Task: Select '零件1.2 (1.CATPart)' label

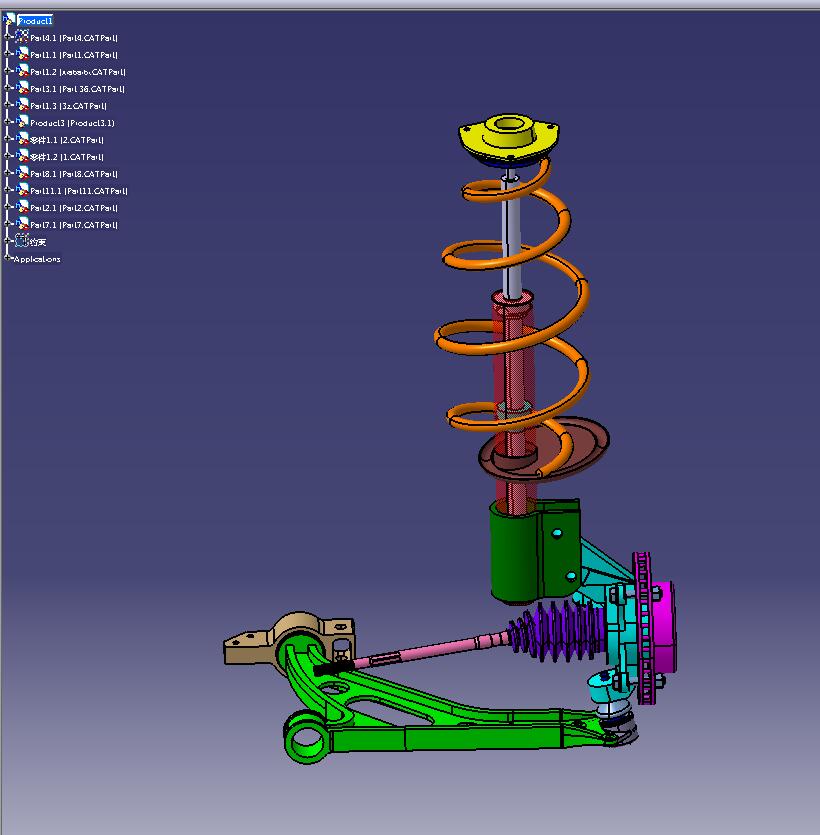Action: click(67, 157)
